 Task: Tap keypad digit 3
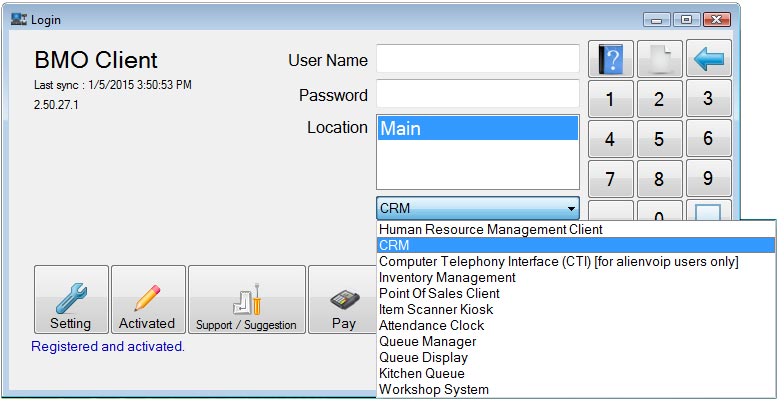[x=708, y=98]
